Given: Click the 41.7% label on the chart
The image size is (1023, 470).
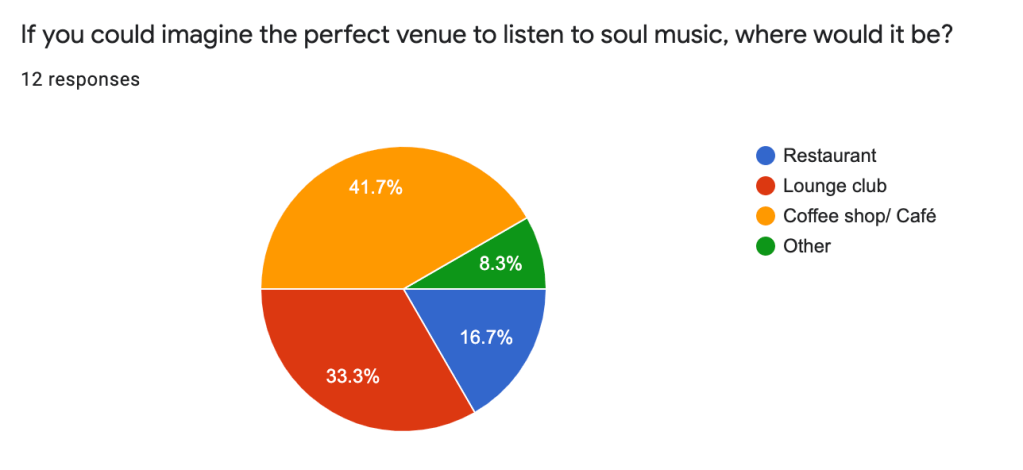Looking at the screenshot, I should pos(375,186).
